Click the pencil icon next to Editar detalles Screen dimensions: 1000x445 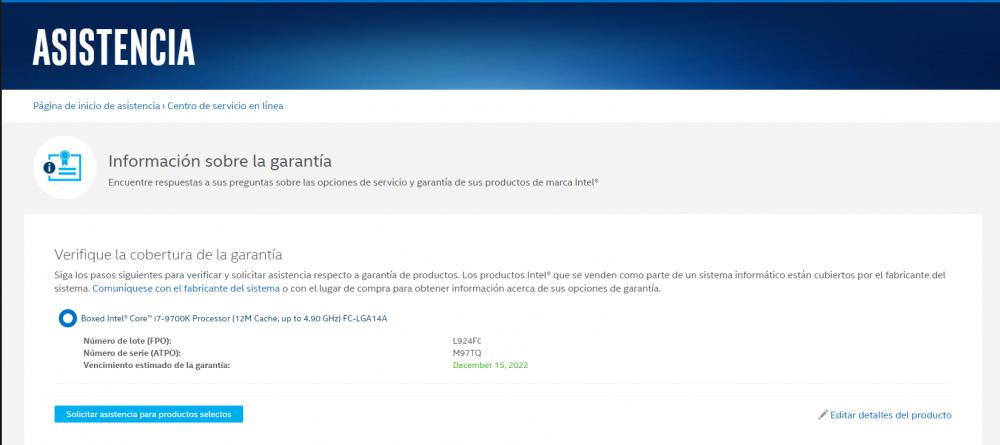point(823,415)
